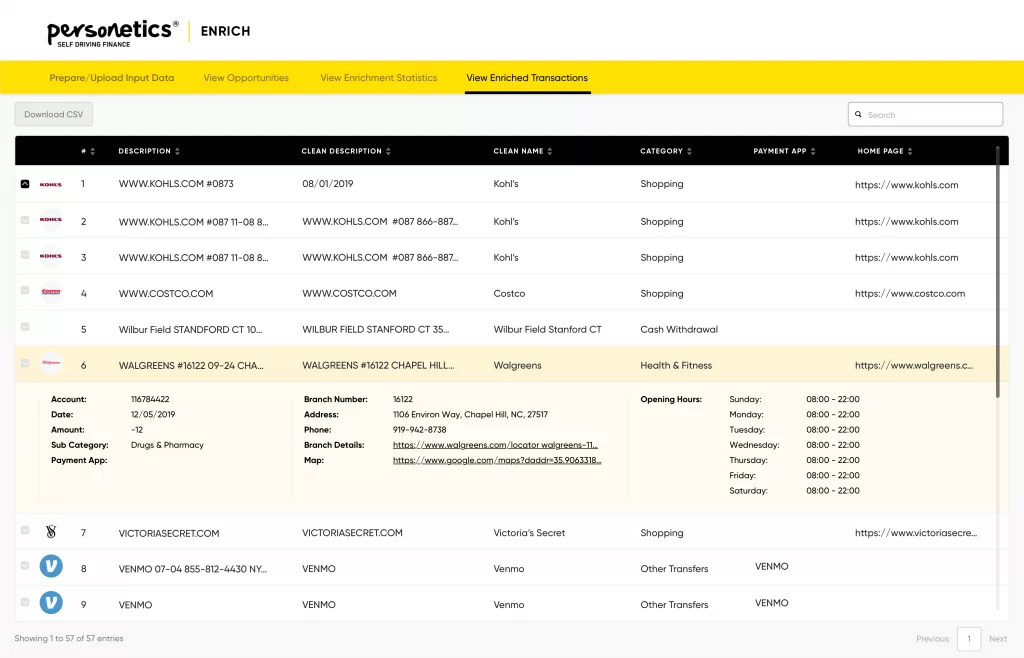
Task: Collapse row 1 using its checked toggle
Action: click(25, 184)
